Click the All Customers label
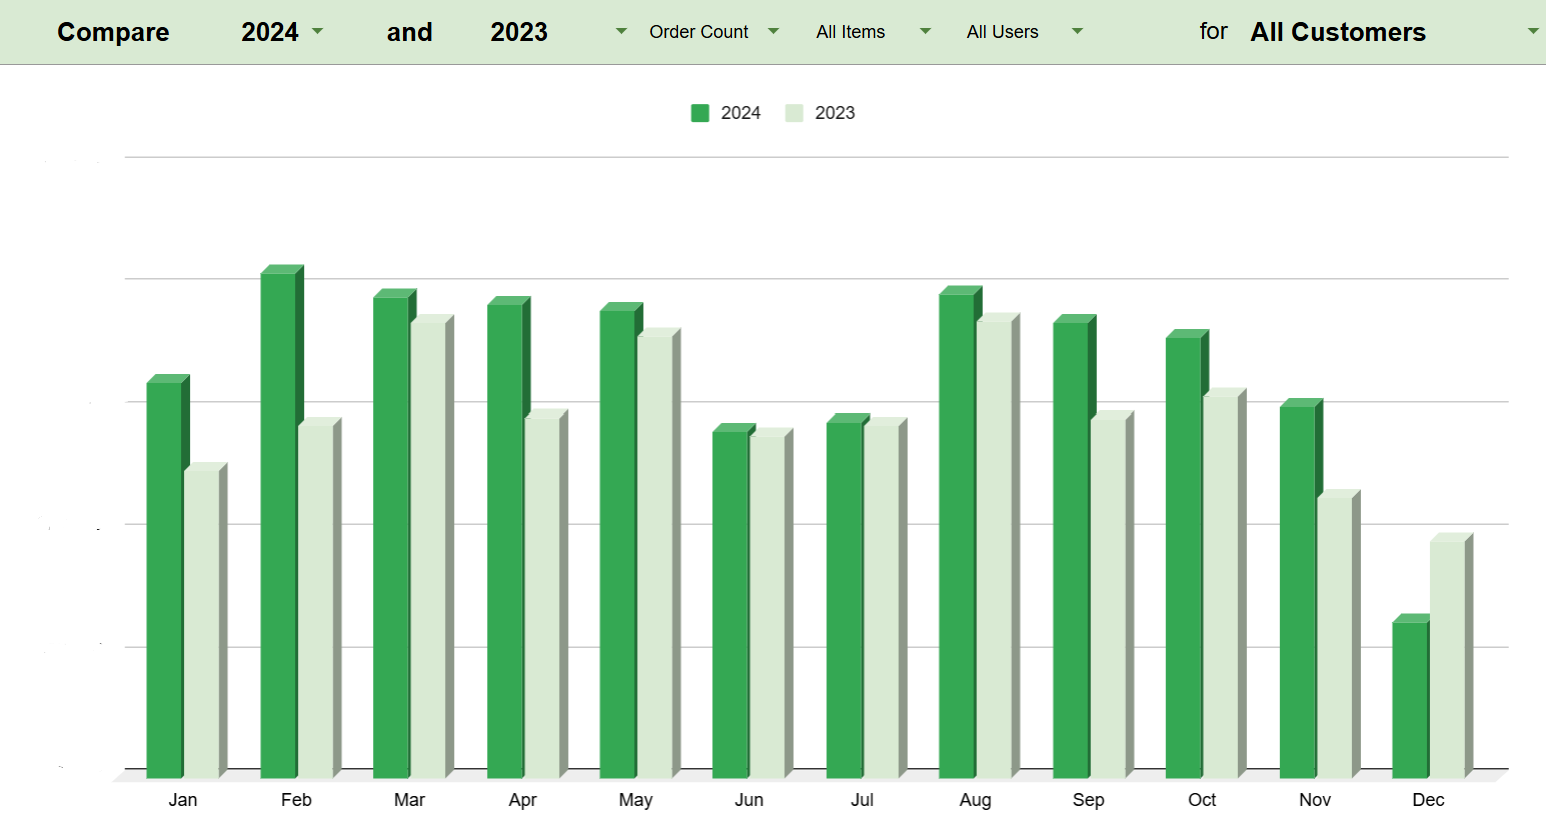Screen dimensions: 1546x824 point(1338,32)
